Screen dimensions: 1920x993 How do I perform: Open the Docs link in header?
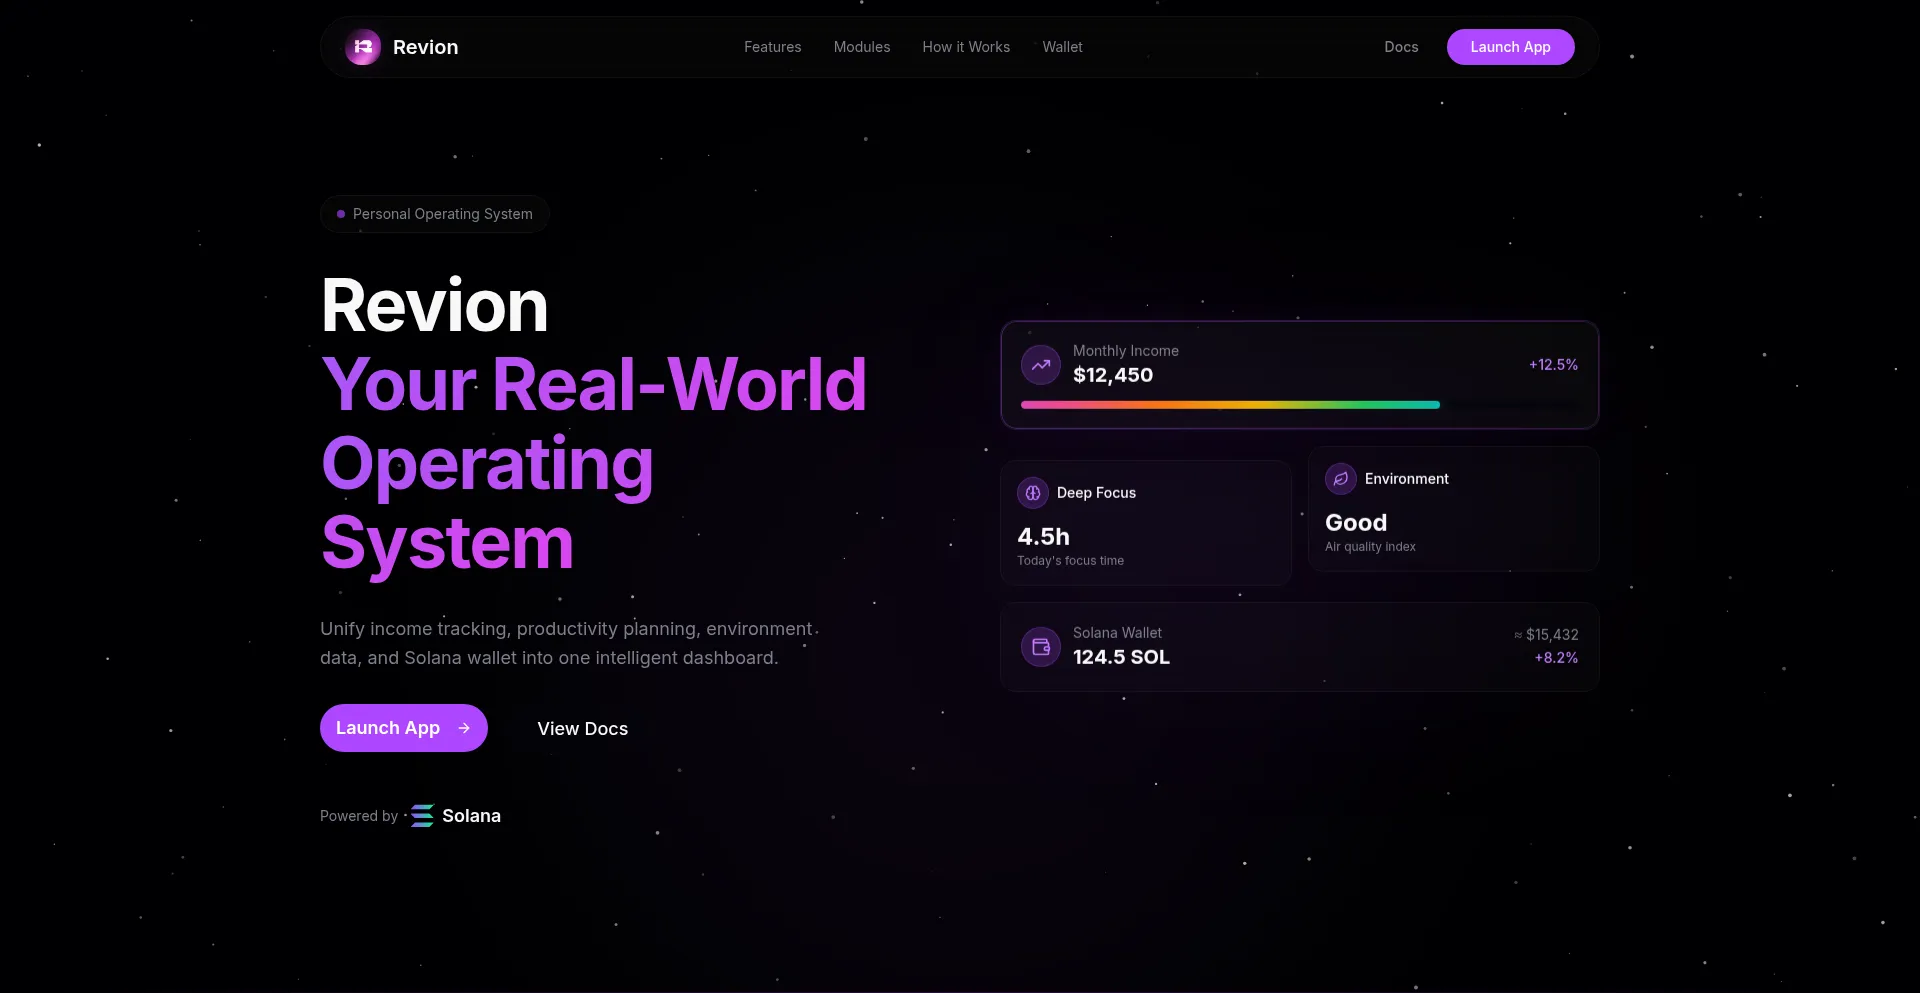pos(1400,47)
